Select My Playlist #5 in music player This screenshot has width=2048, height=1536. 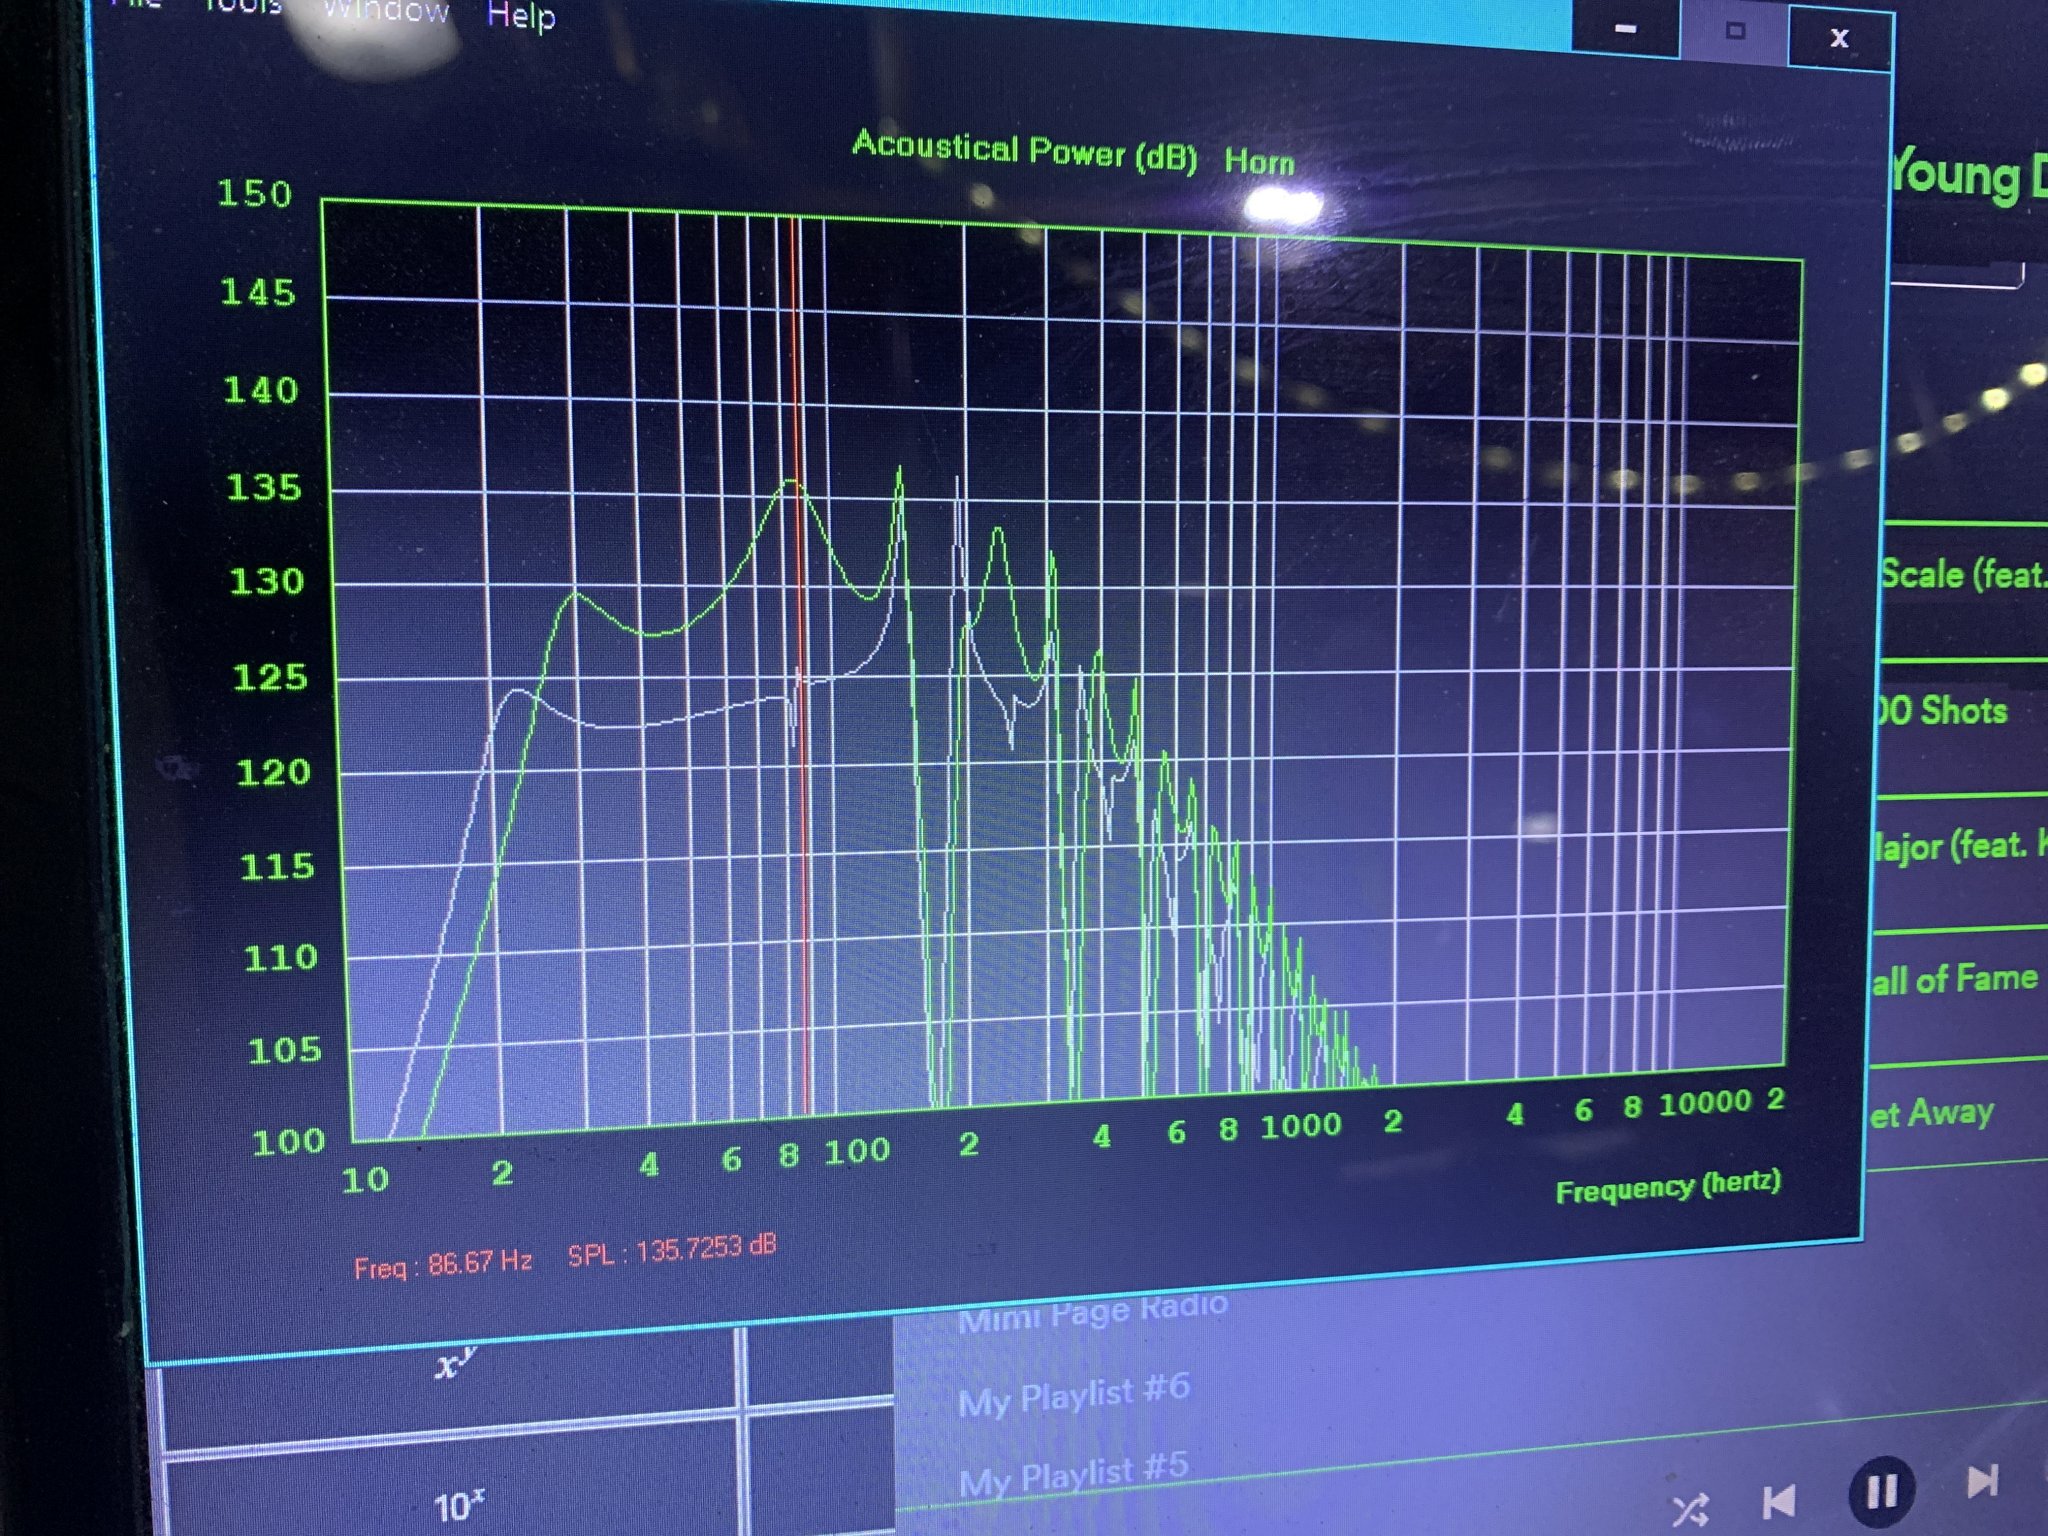[x=1073, y=1475]
